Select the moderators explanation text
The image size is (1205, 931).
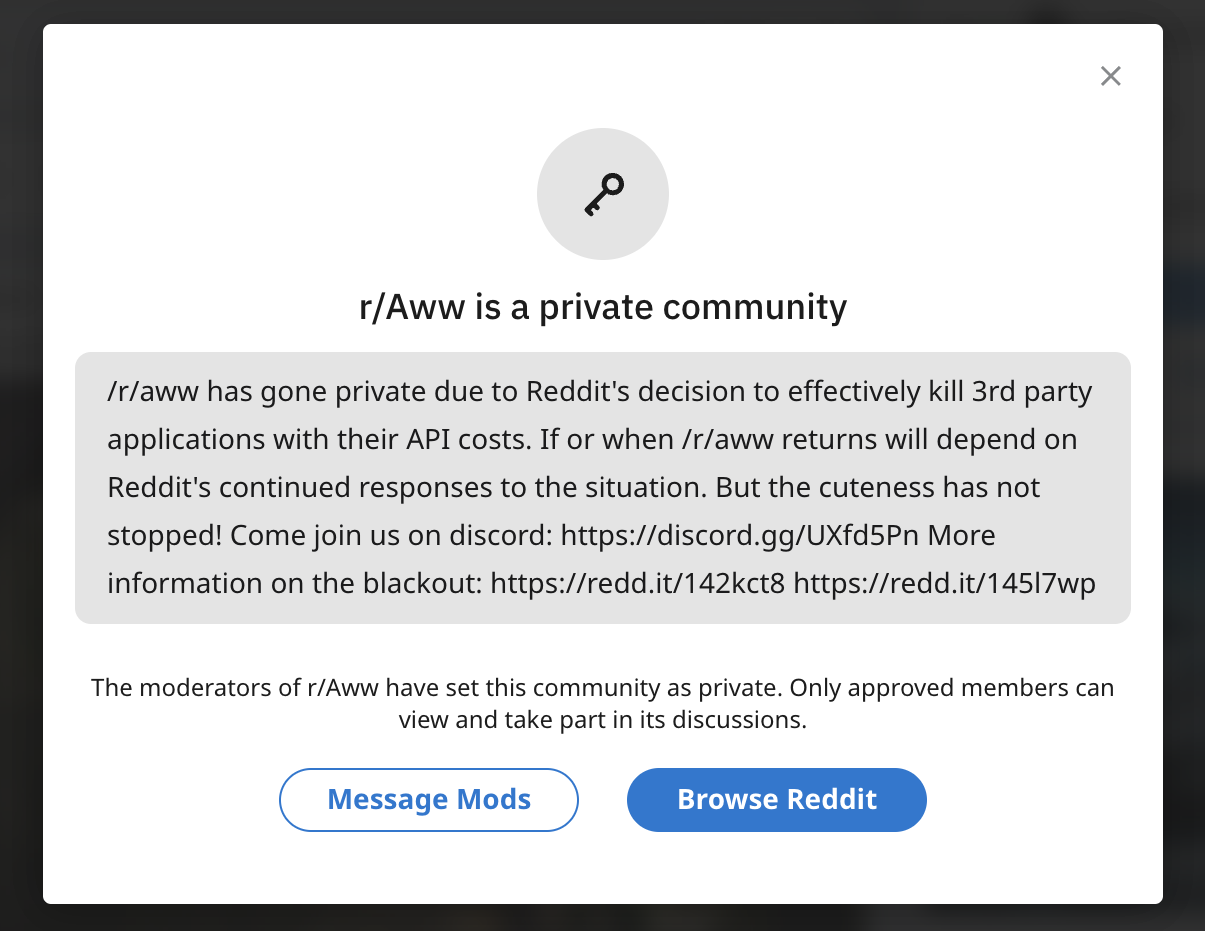pyautogui.click(x=602, y=701)
